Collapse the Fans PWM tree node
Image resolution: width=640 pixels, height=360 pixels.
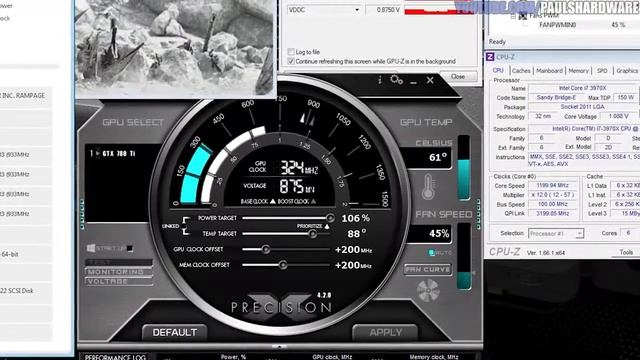(513, 16)
